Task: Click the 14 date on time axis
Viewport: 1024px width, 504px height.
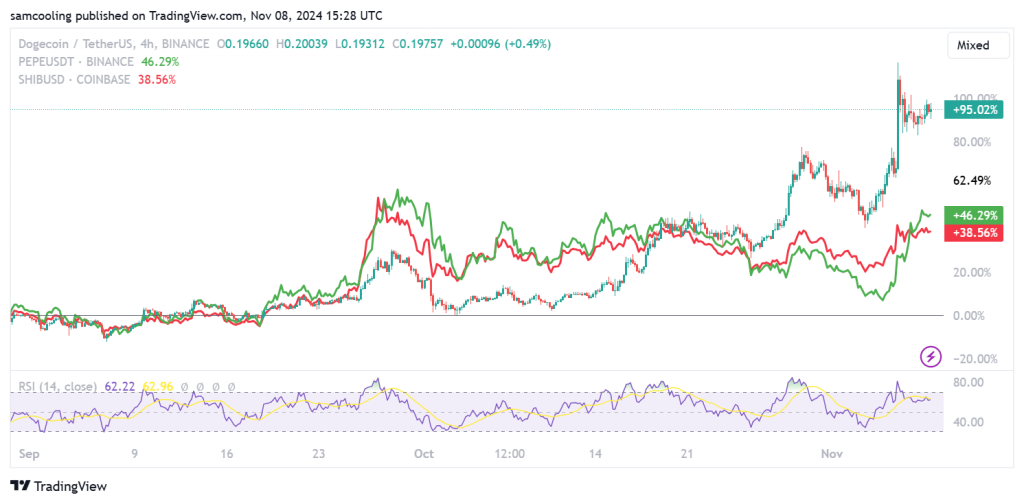Action: 595,452
